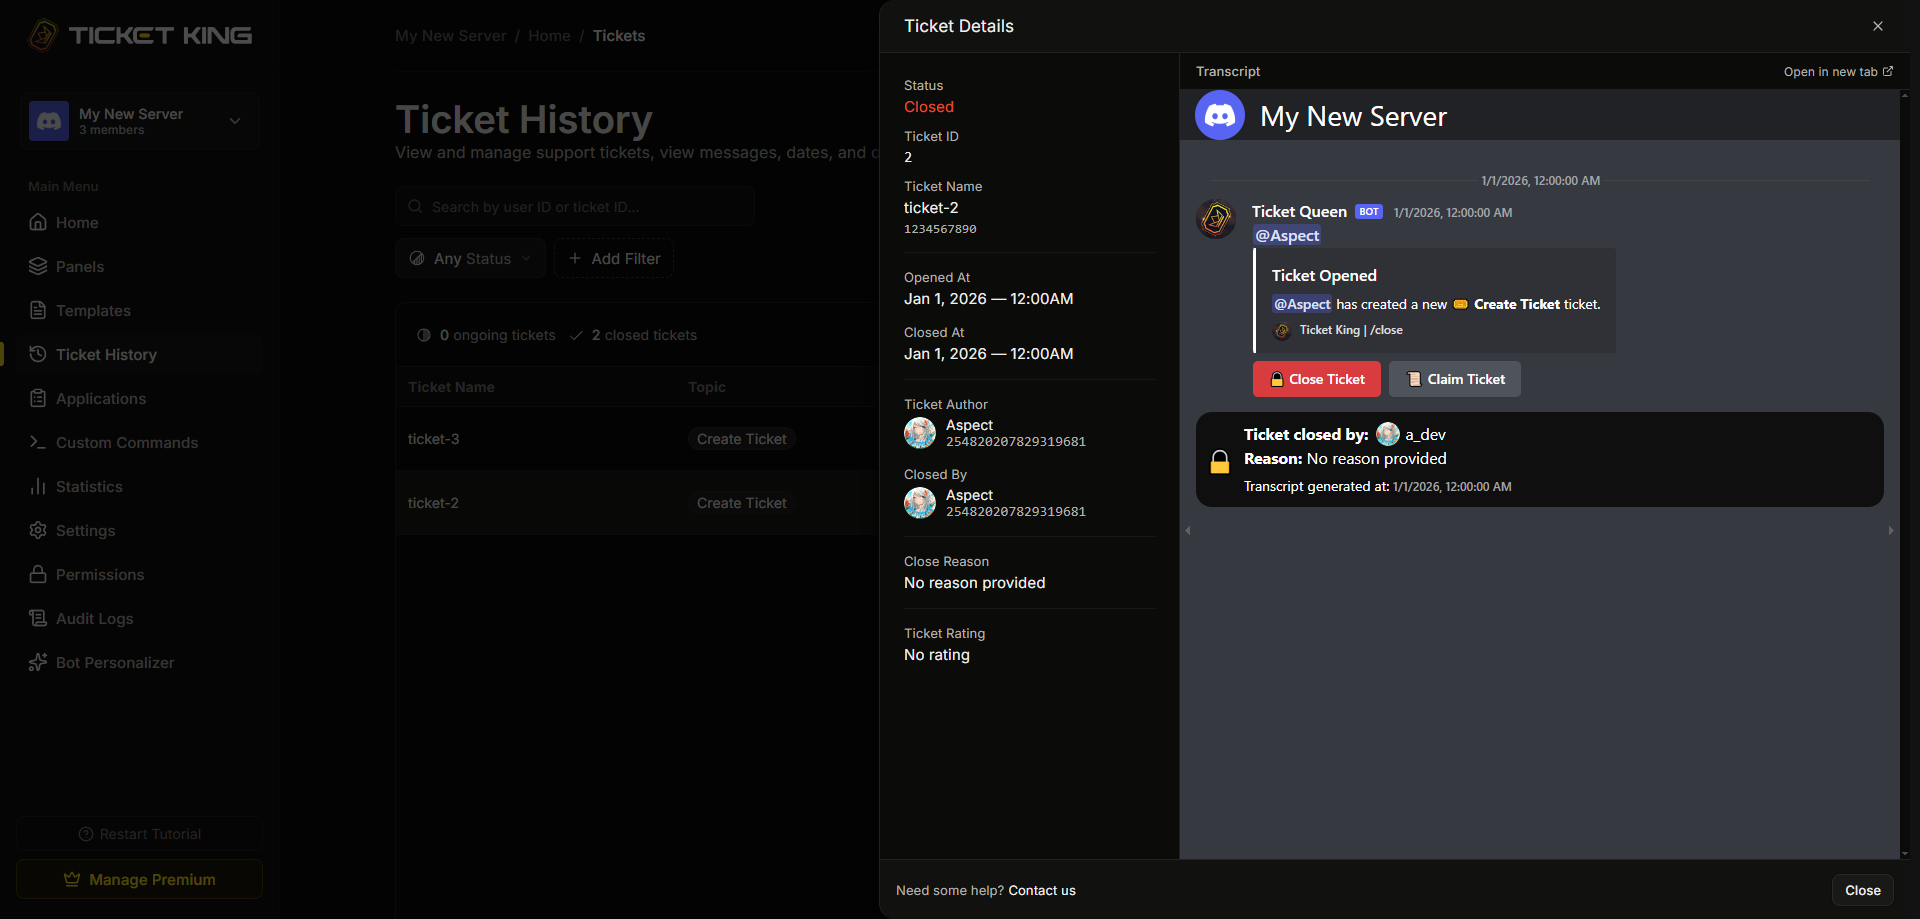This screenshot has width=1920, height=919.
Task: Open the Any Status filter dropdown
Action: (470, 258)
